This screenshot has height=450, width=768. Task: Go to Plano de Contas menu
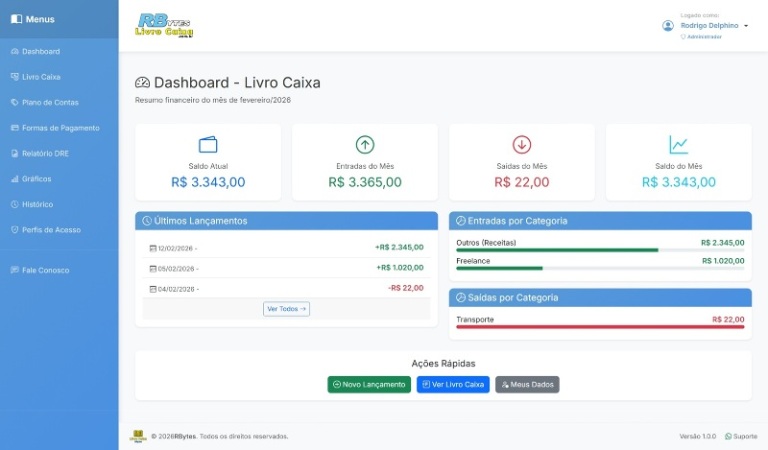(59, 102)
